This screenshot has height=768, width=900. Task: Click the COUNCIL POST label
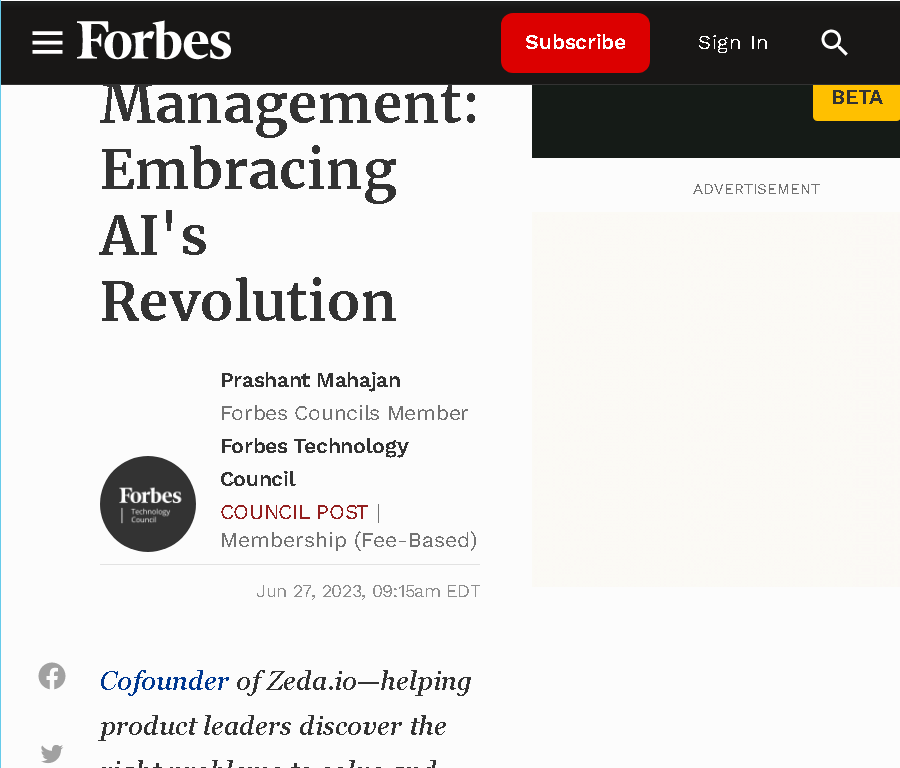click(x=294, y=512)
